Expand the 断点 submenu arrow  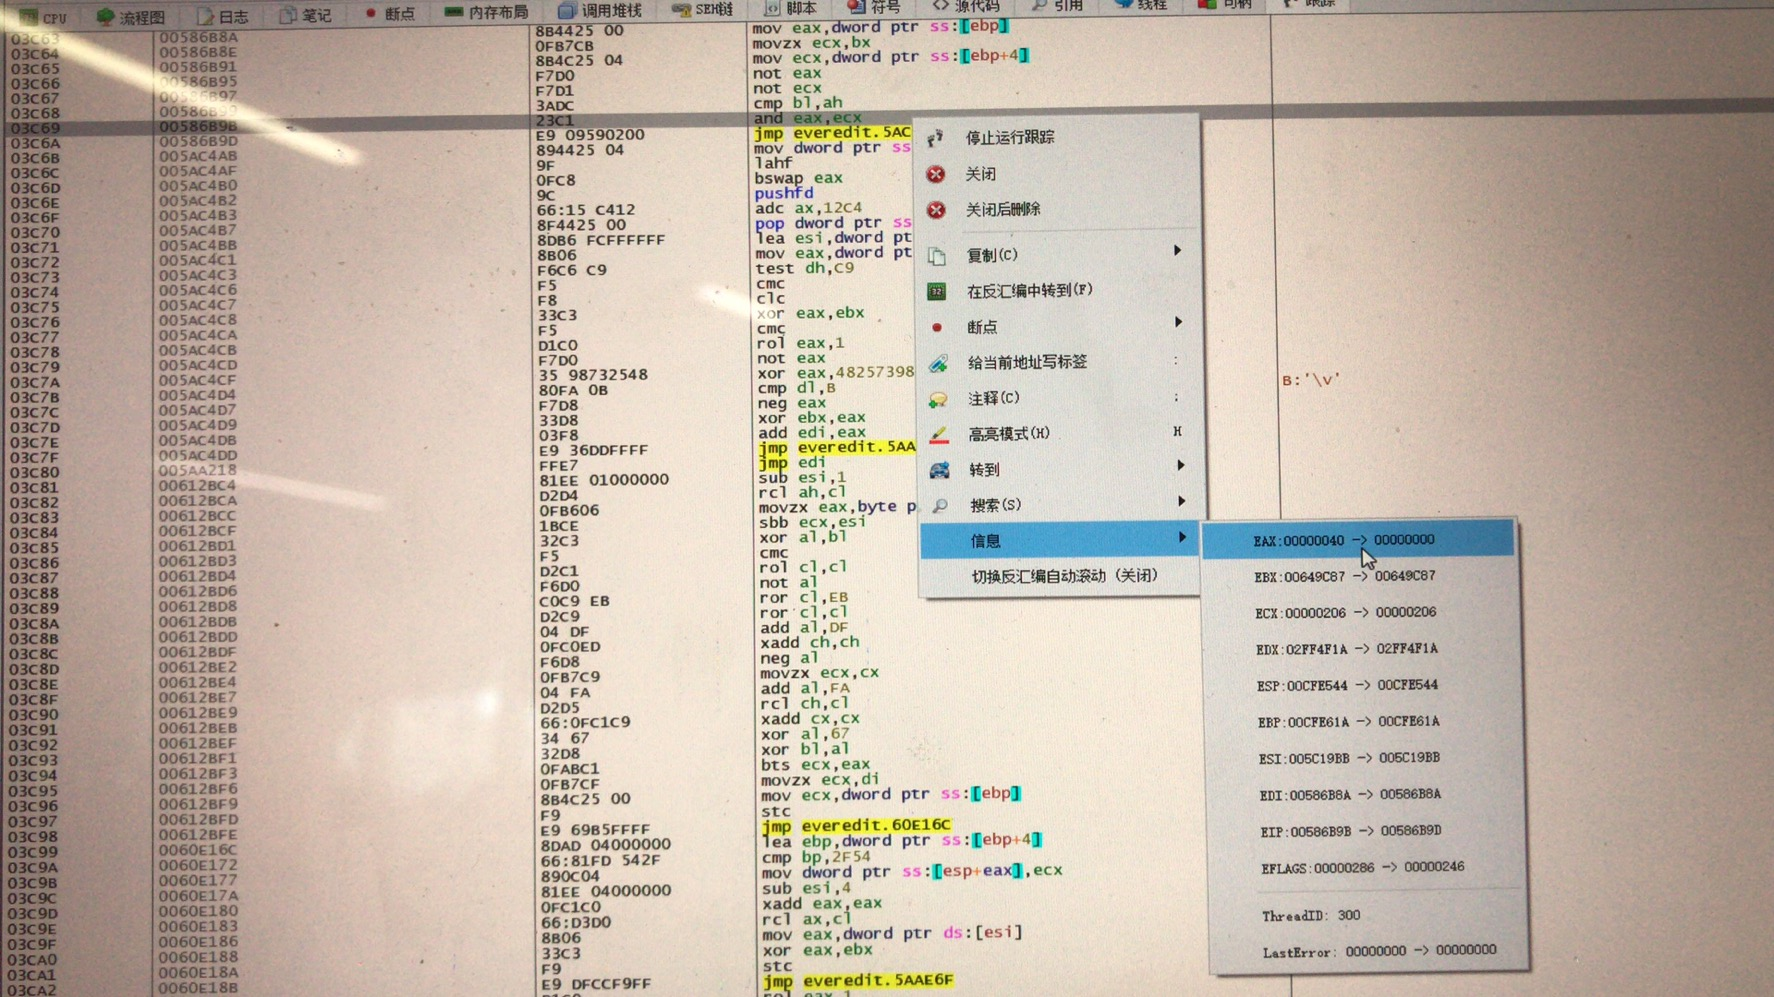1178,323
